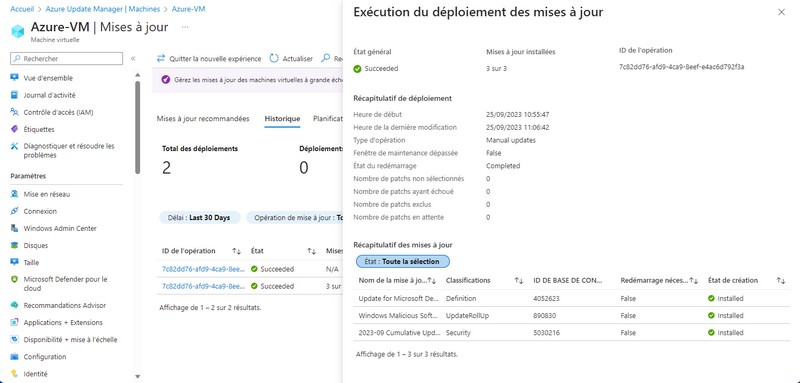Open the Planification tab
This screenshot has height=383, width=800.
pyautogui.click(x=328, y=118)
